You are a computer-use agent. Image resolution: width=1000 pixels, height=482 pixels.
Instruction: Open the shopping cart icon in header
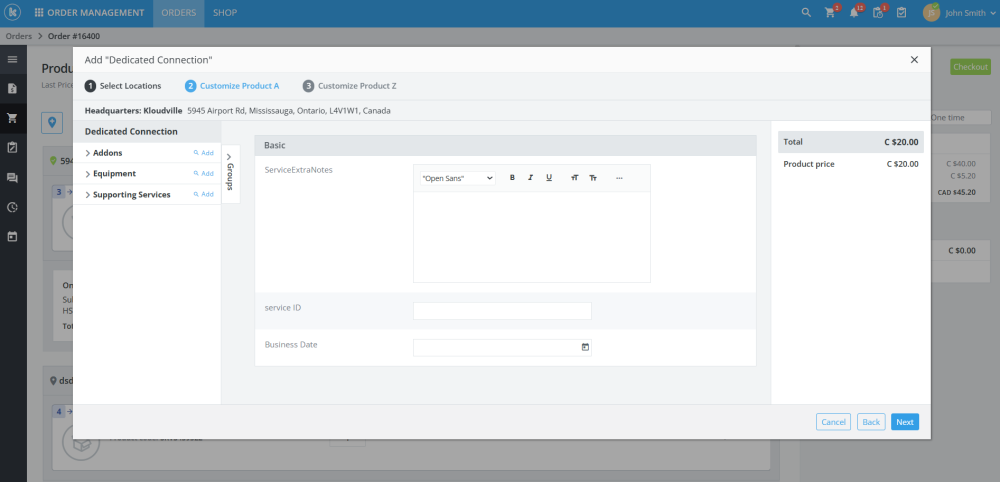point(830,13)
